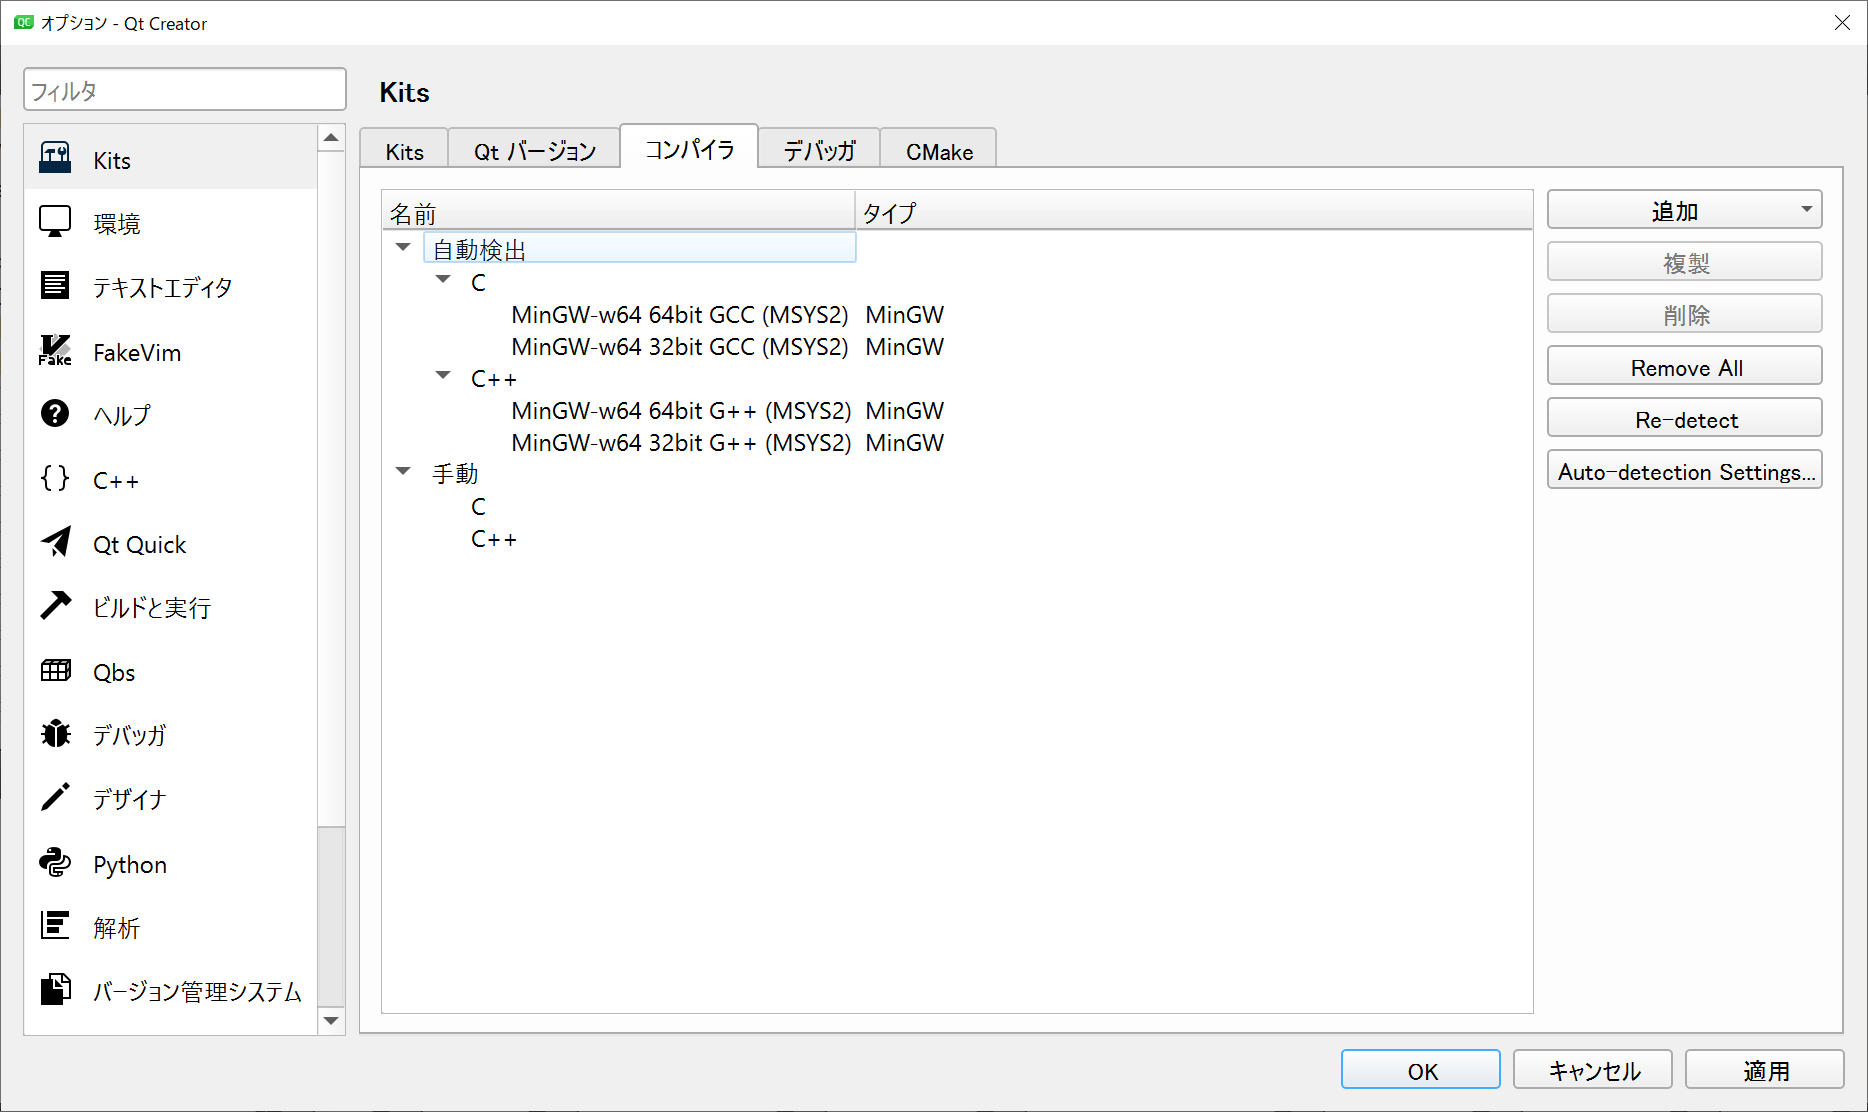Click the ビルドと実行 hammer icon

(55, 605)
